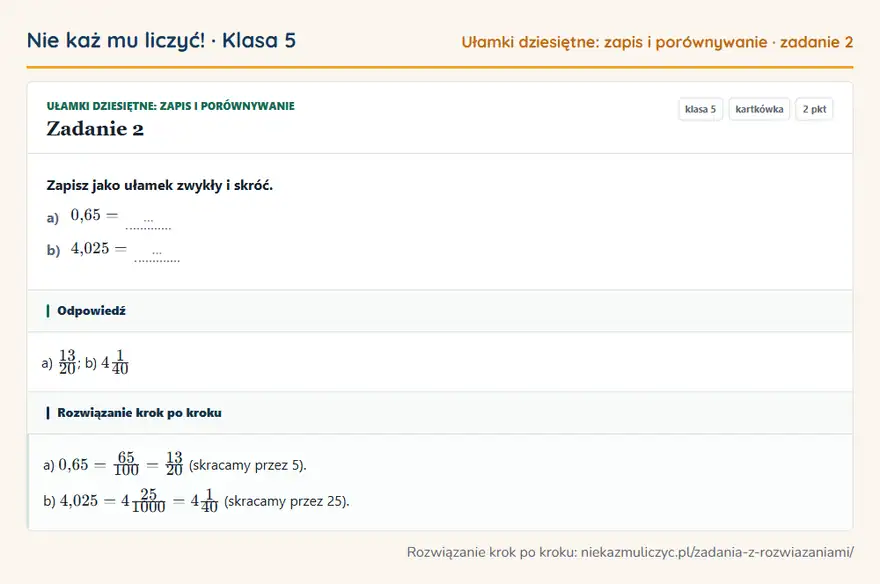The width and height of the screenshot is (880, 584).
Task: Click the instruction 'Zapisz jako ułamek zwykły i skróć.'
Action: pos(159,185)
